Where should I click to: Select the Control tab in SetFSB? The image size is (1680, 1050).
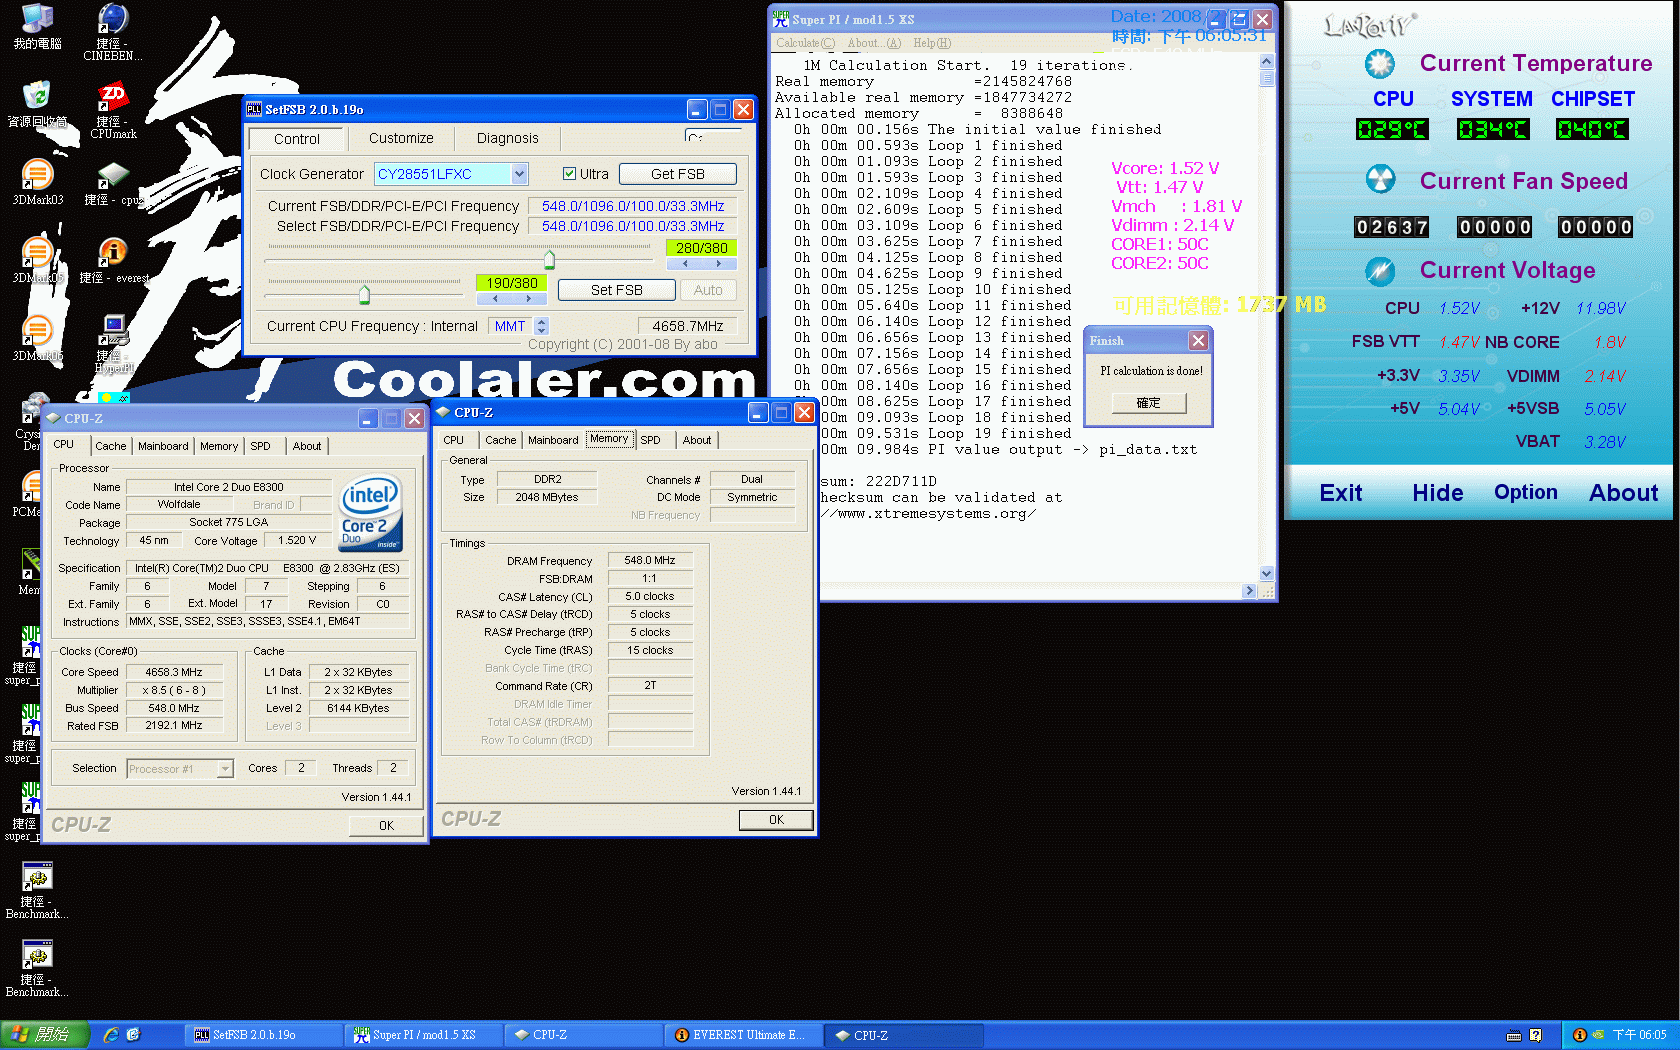(x=297, y=138)
